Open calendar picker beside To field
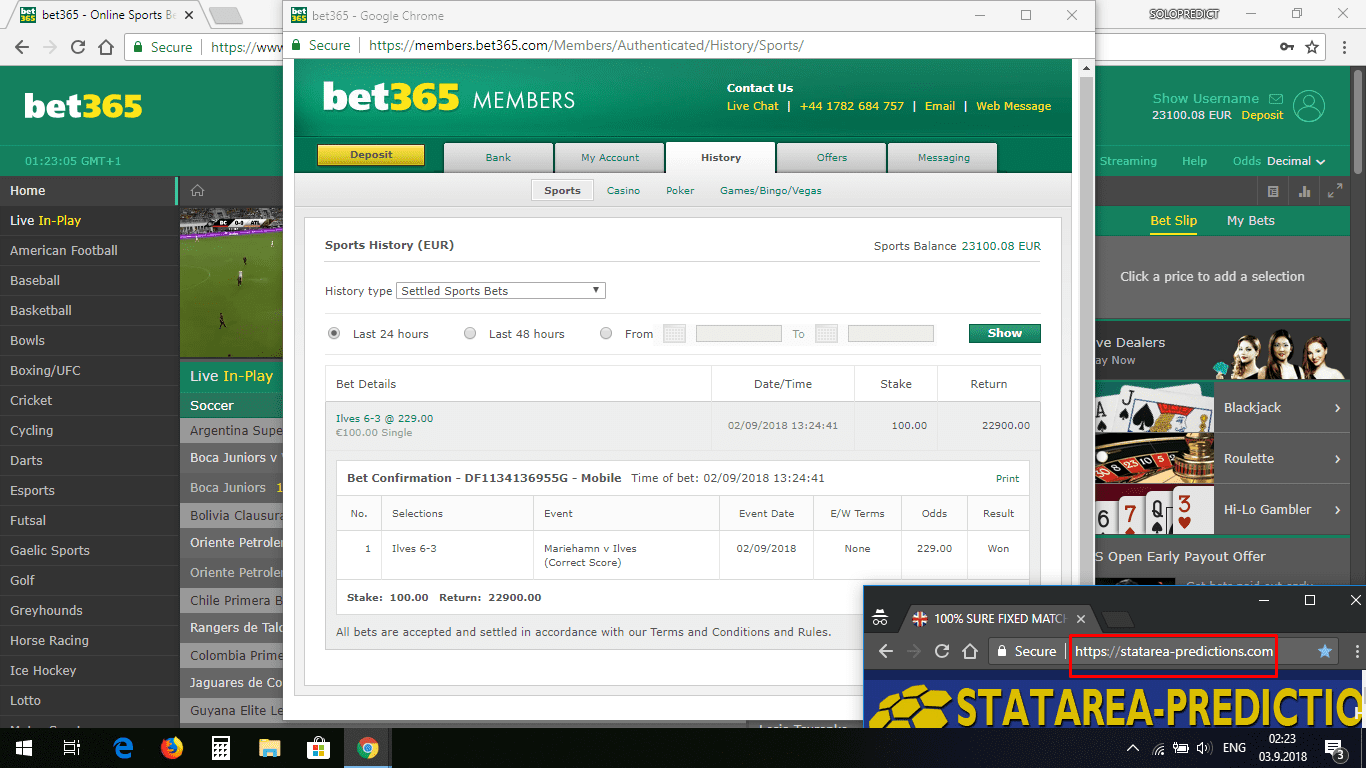This screenshot has height=768, width=1366. pos(826,334)
